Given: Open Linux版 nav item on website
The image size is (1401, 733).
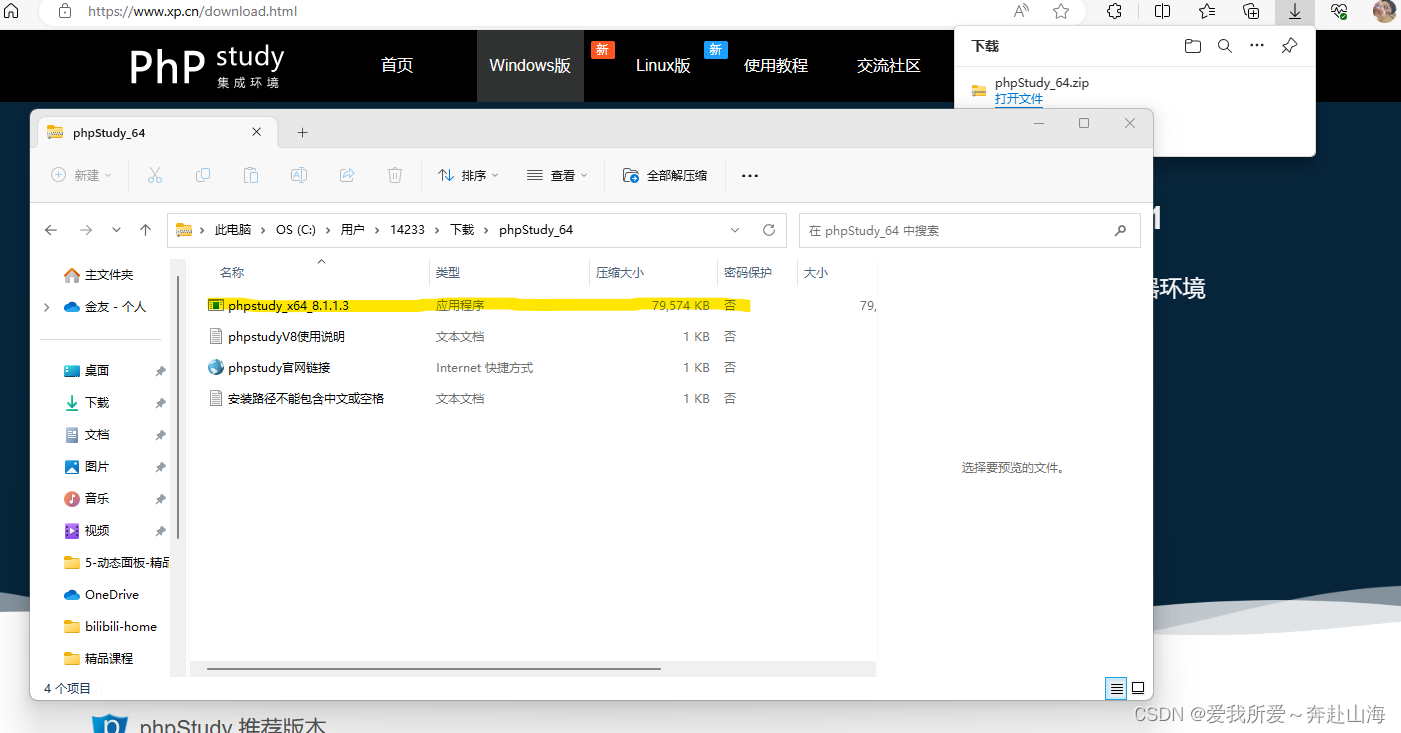Looking at the screenshot, I should point(663,65).
